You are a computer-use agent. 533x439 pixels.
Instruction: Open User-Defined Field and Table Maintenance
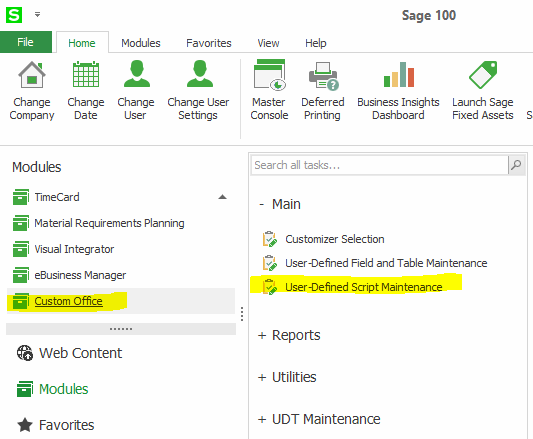386,263
